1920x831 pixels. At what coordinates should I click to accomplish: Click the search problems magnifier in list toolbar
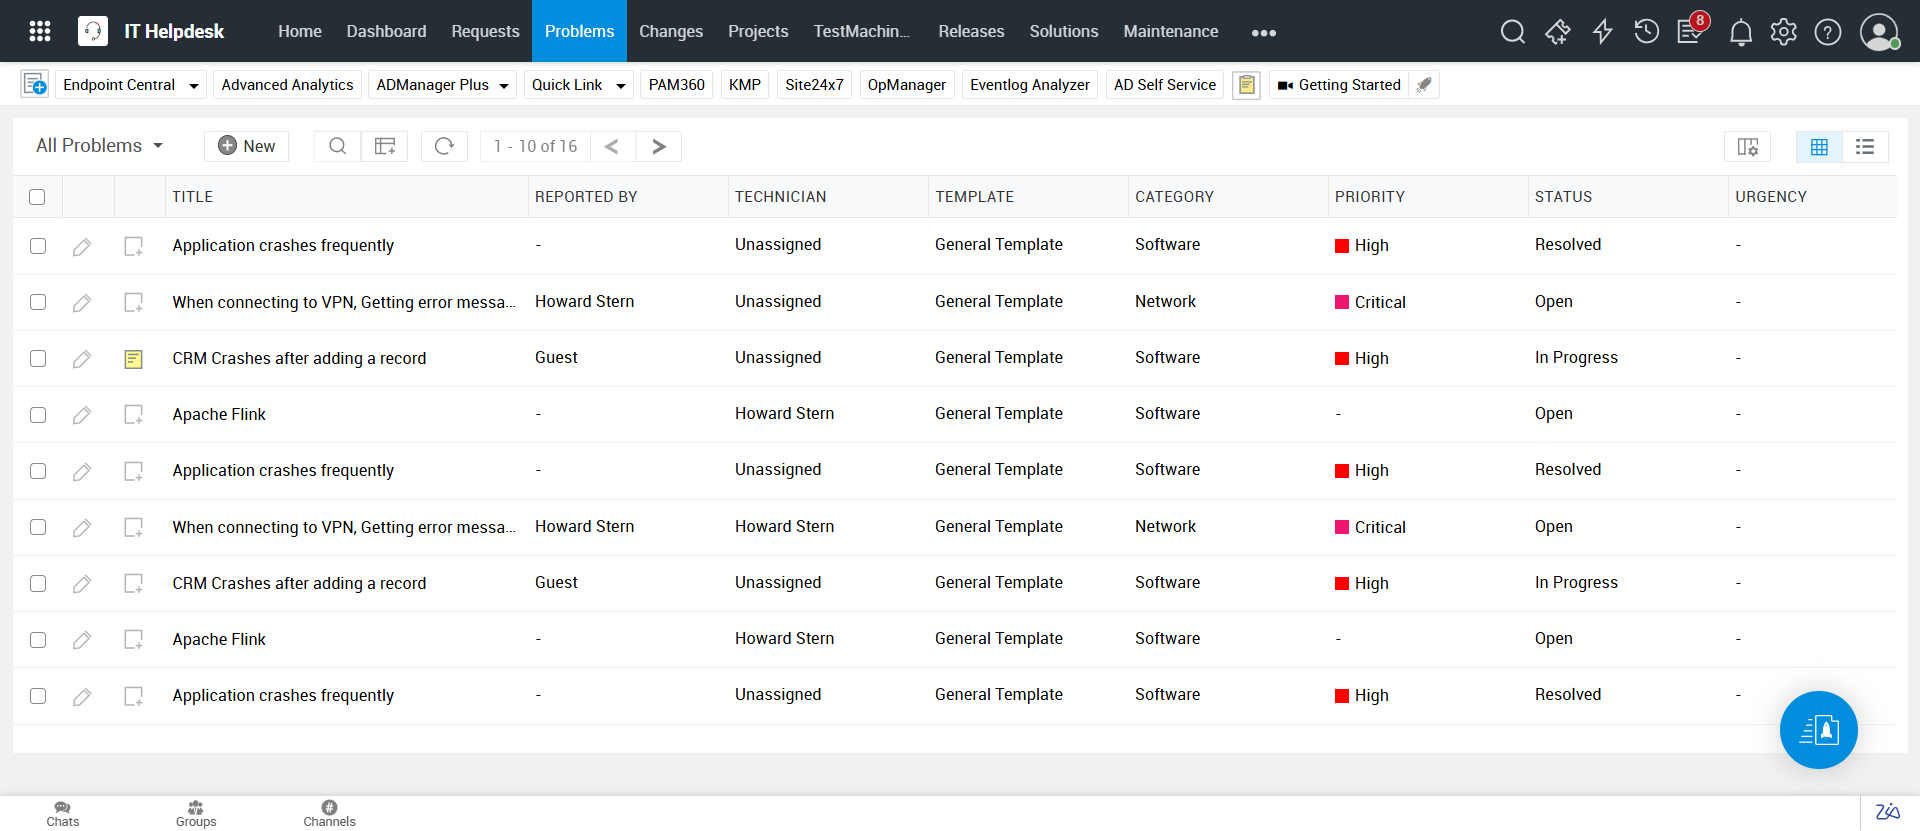tap(338, 146)
